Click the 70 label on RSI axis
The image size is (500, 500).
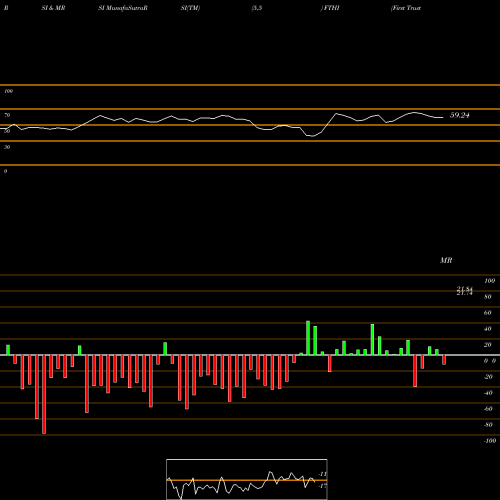pyautogui.click(x=7, y=115)
